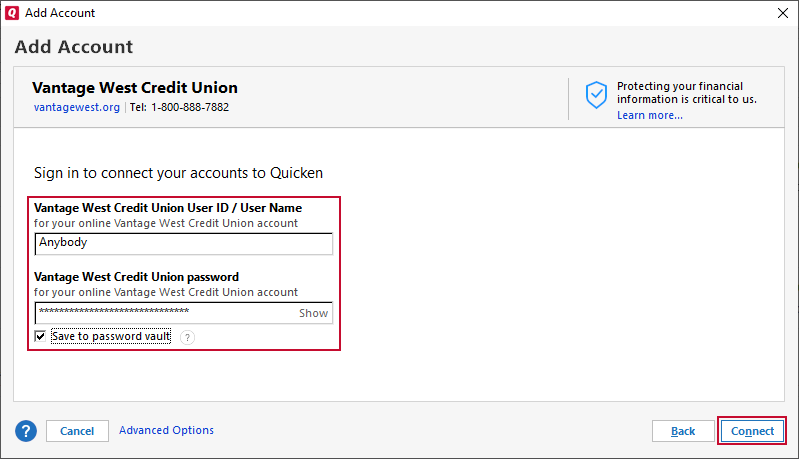Visit the vantagewest.org link
The width and height of the screenshot is (799, 459).
[x=76, y=107]
